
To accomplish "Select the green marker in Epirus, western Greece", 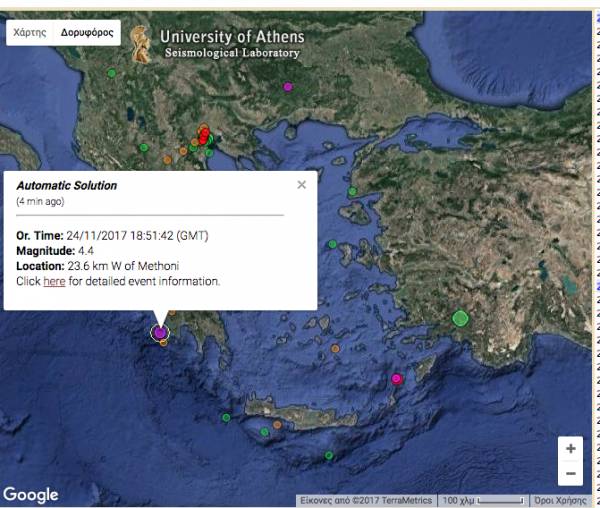I will point(143,147).
